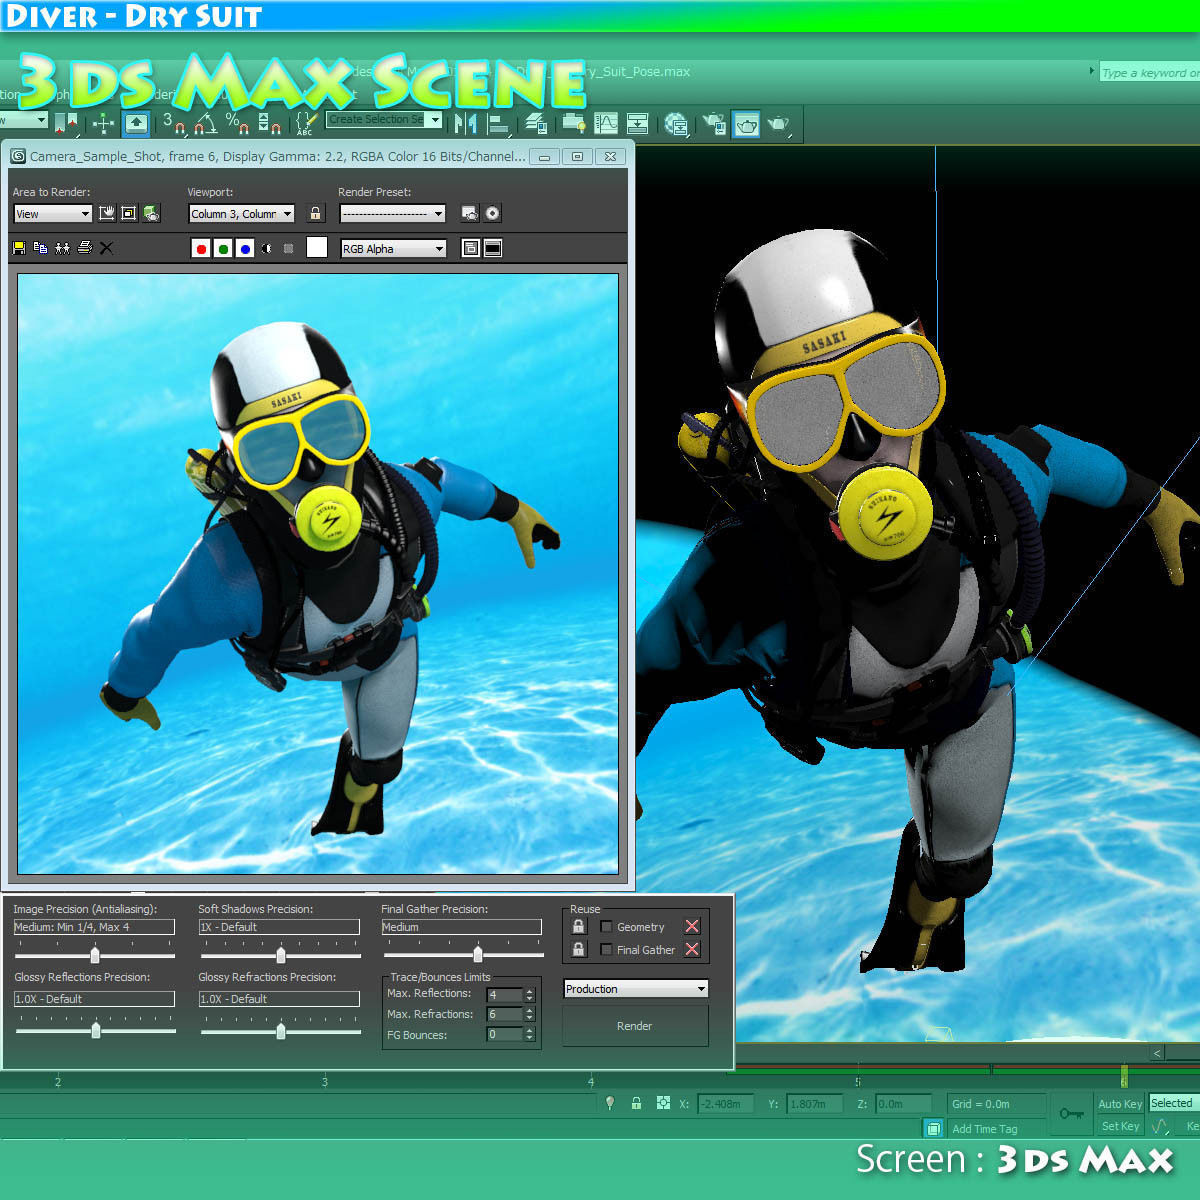This screenshot has height=1200, width=1200.
Task: Toggle the Lock to Viewport padlock
Action: (315, 213)
